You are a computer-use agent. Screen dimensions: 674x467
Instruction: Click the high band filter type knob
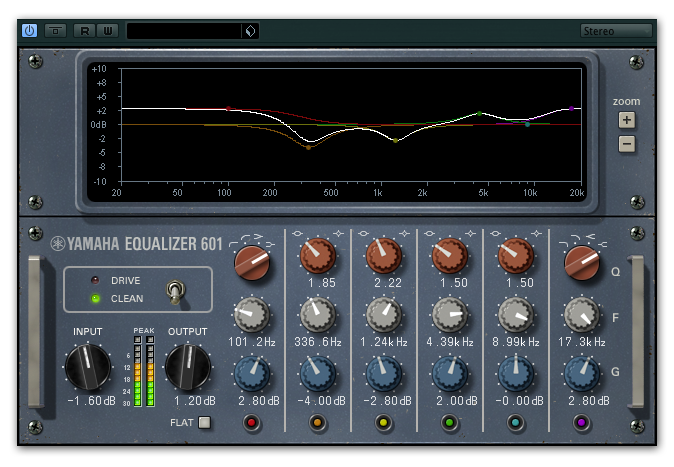click(x=582, y=263)
